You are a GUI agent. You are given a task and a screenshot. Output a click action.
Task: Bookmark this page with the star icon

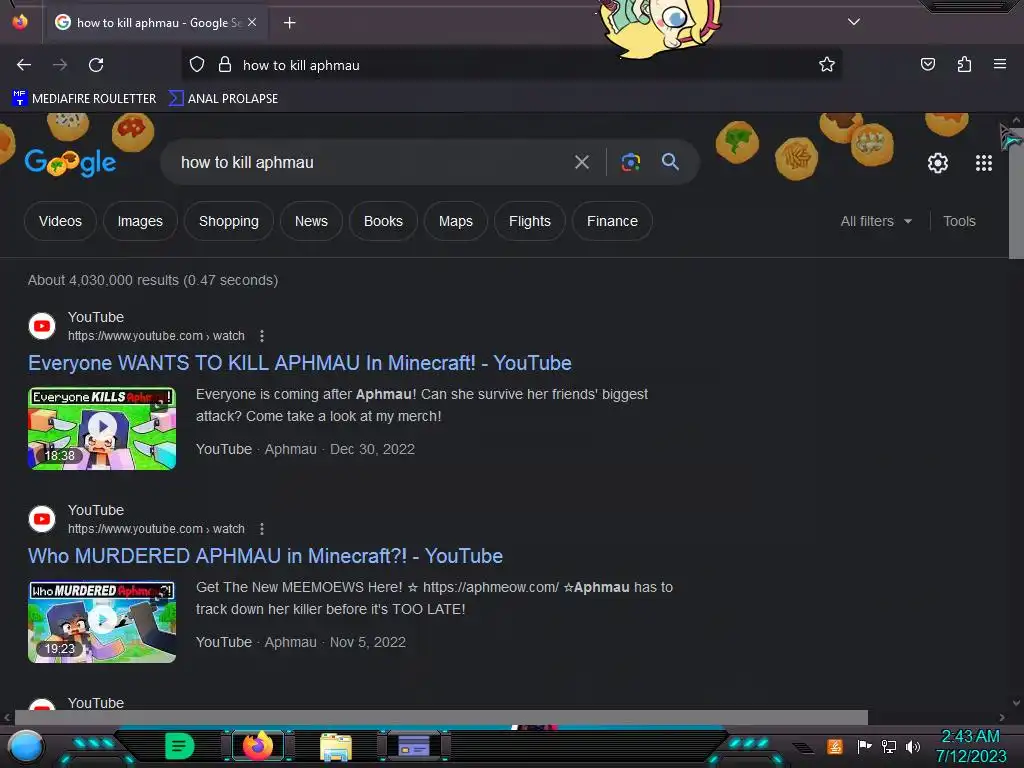click(827, 65)
